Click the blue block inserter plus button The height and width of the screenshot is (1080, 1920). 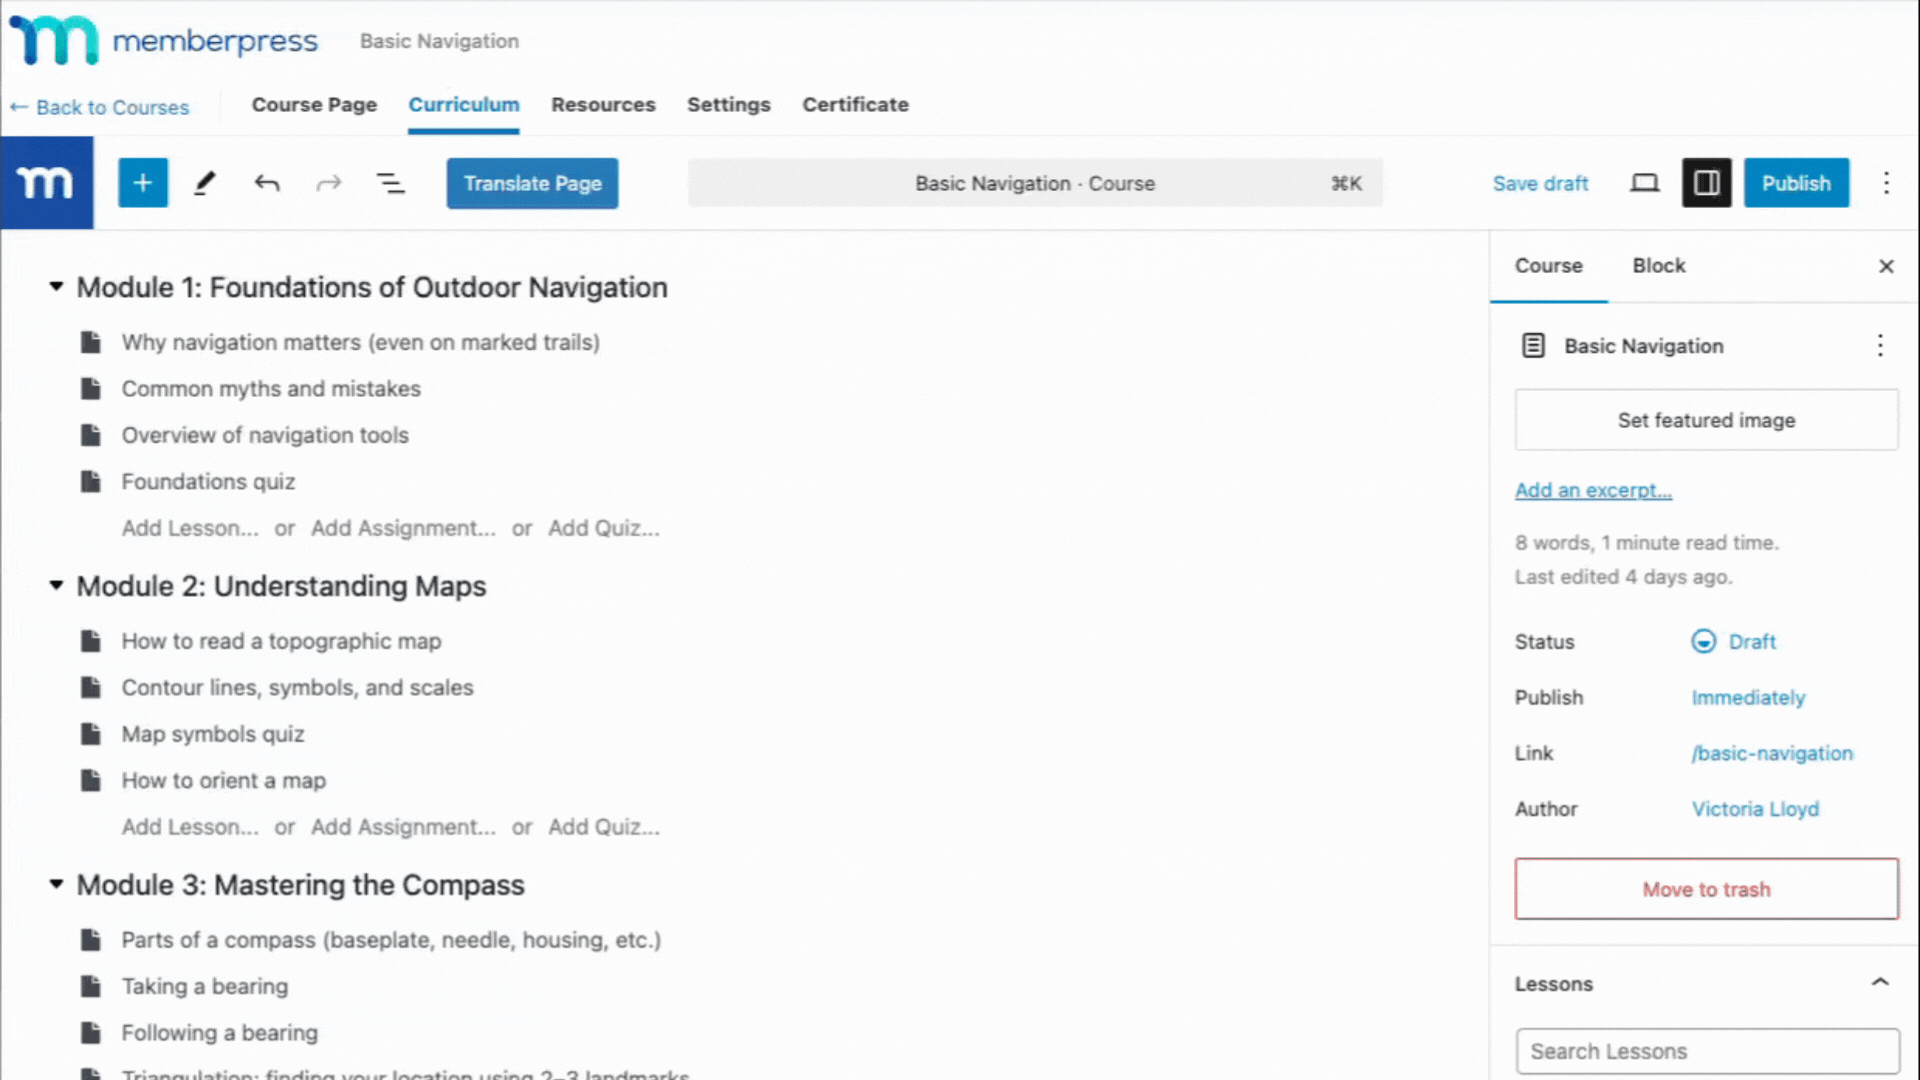(143, 183)
